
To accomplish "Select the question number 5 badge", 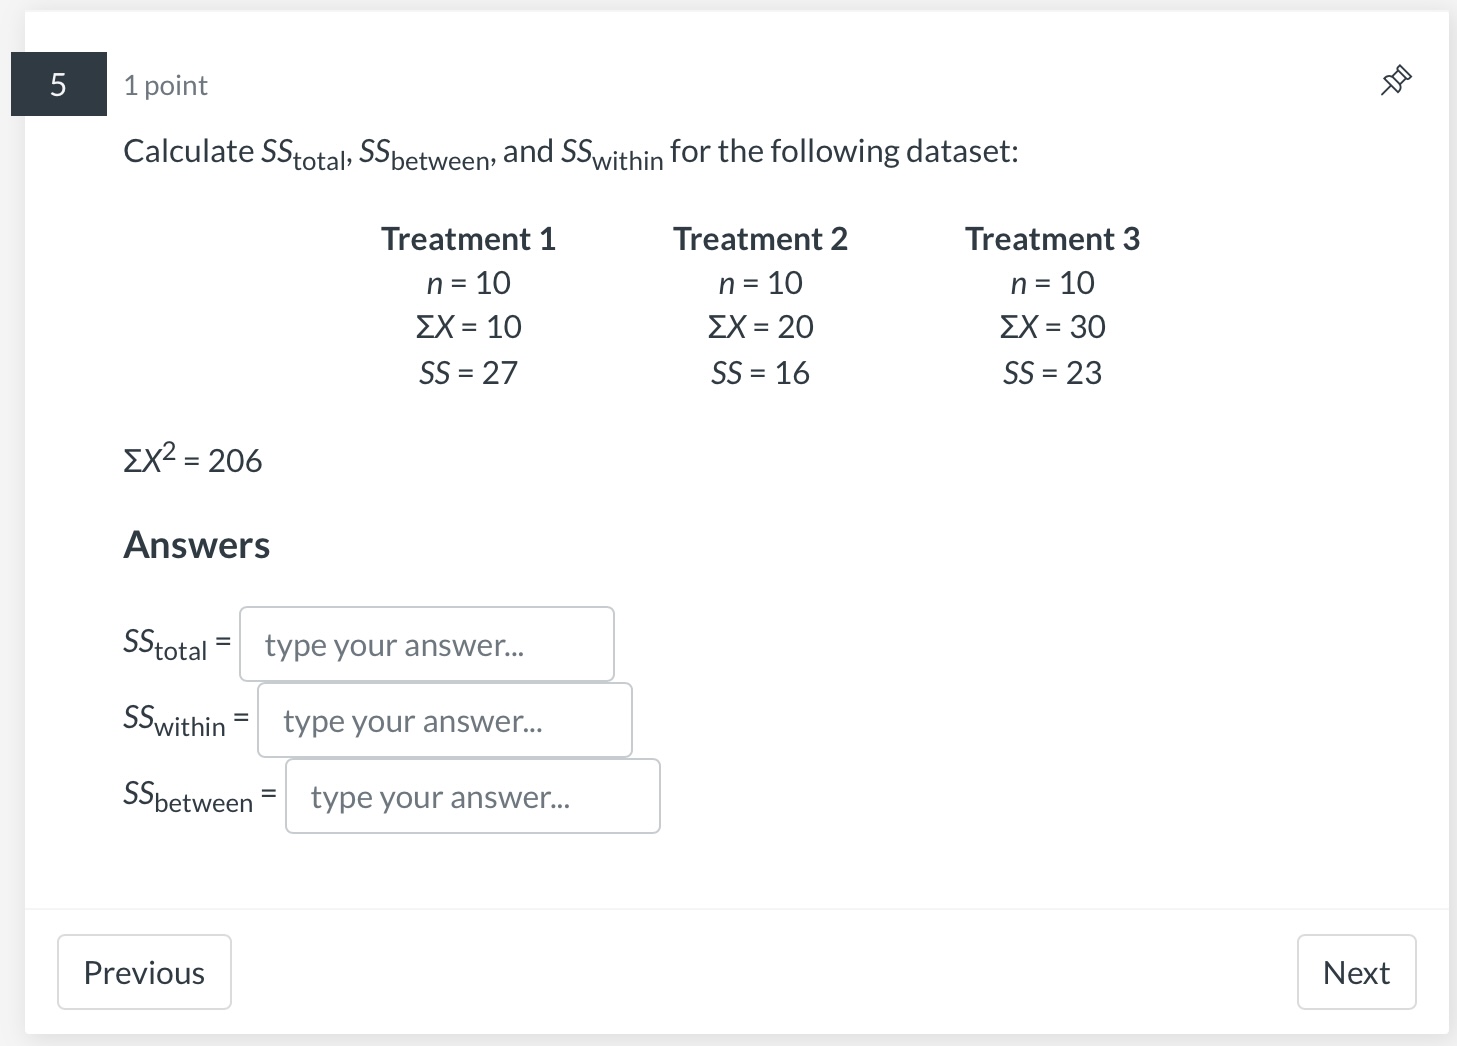I will [58, 84].
